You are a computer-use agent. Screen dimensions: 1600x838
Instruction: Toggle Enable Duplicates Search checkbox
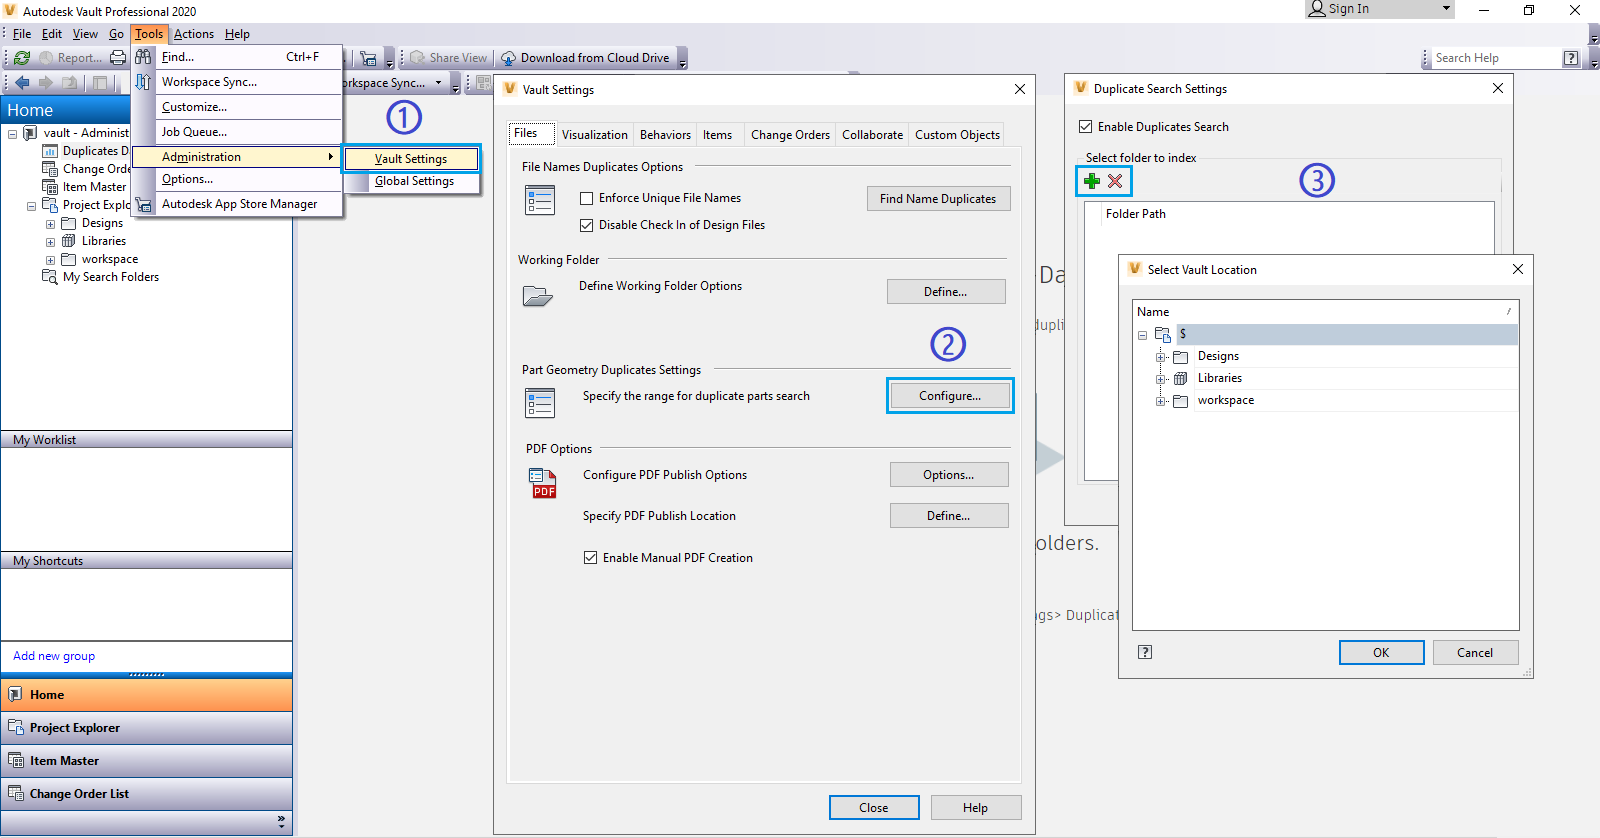click(x=1086, y=127)
